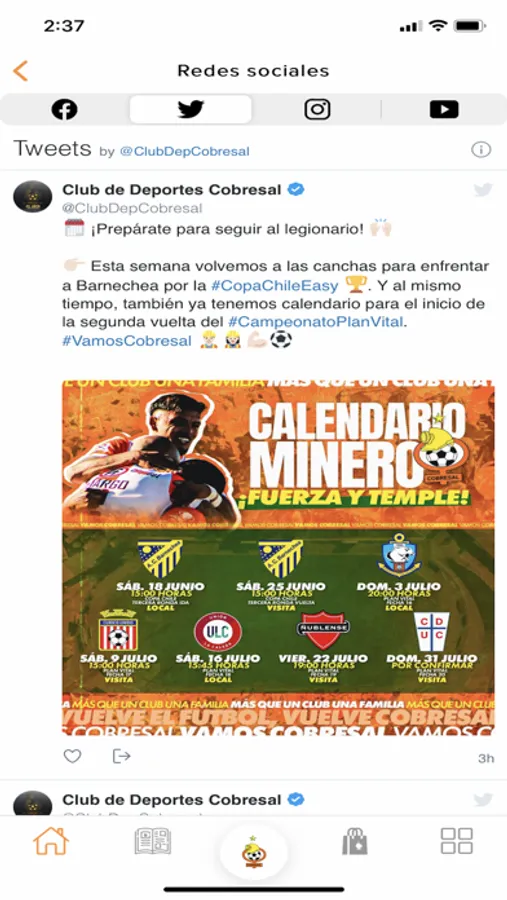Switch to the Facebook feed tab
The width and height of the screenshot is (507, 900).
coord(64,109)
